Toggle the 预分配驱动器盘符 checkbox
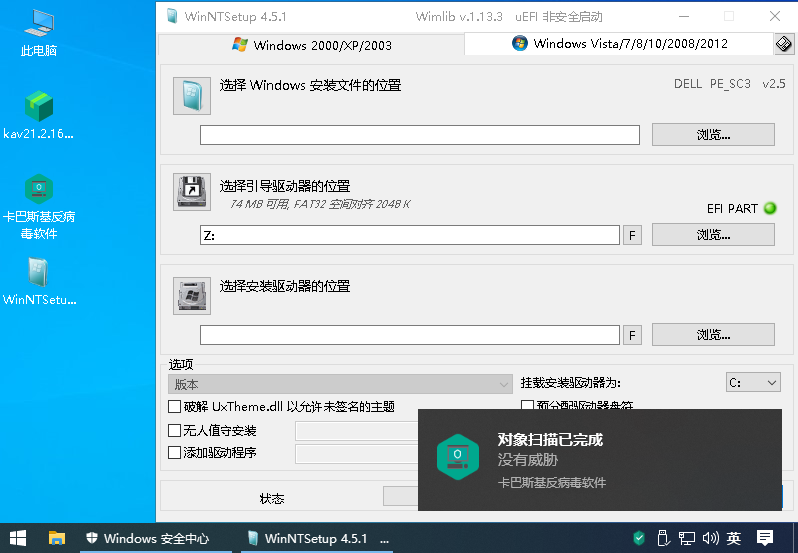798x553 pixels. point(527,405)
